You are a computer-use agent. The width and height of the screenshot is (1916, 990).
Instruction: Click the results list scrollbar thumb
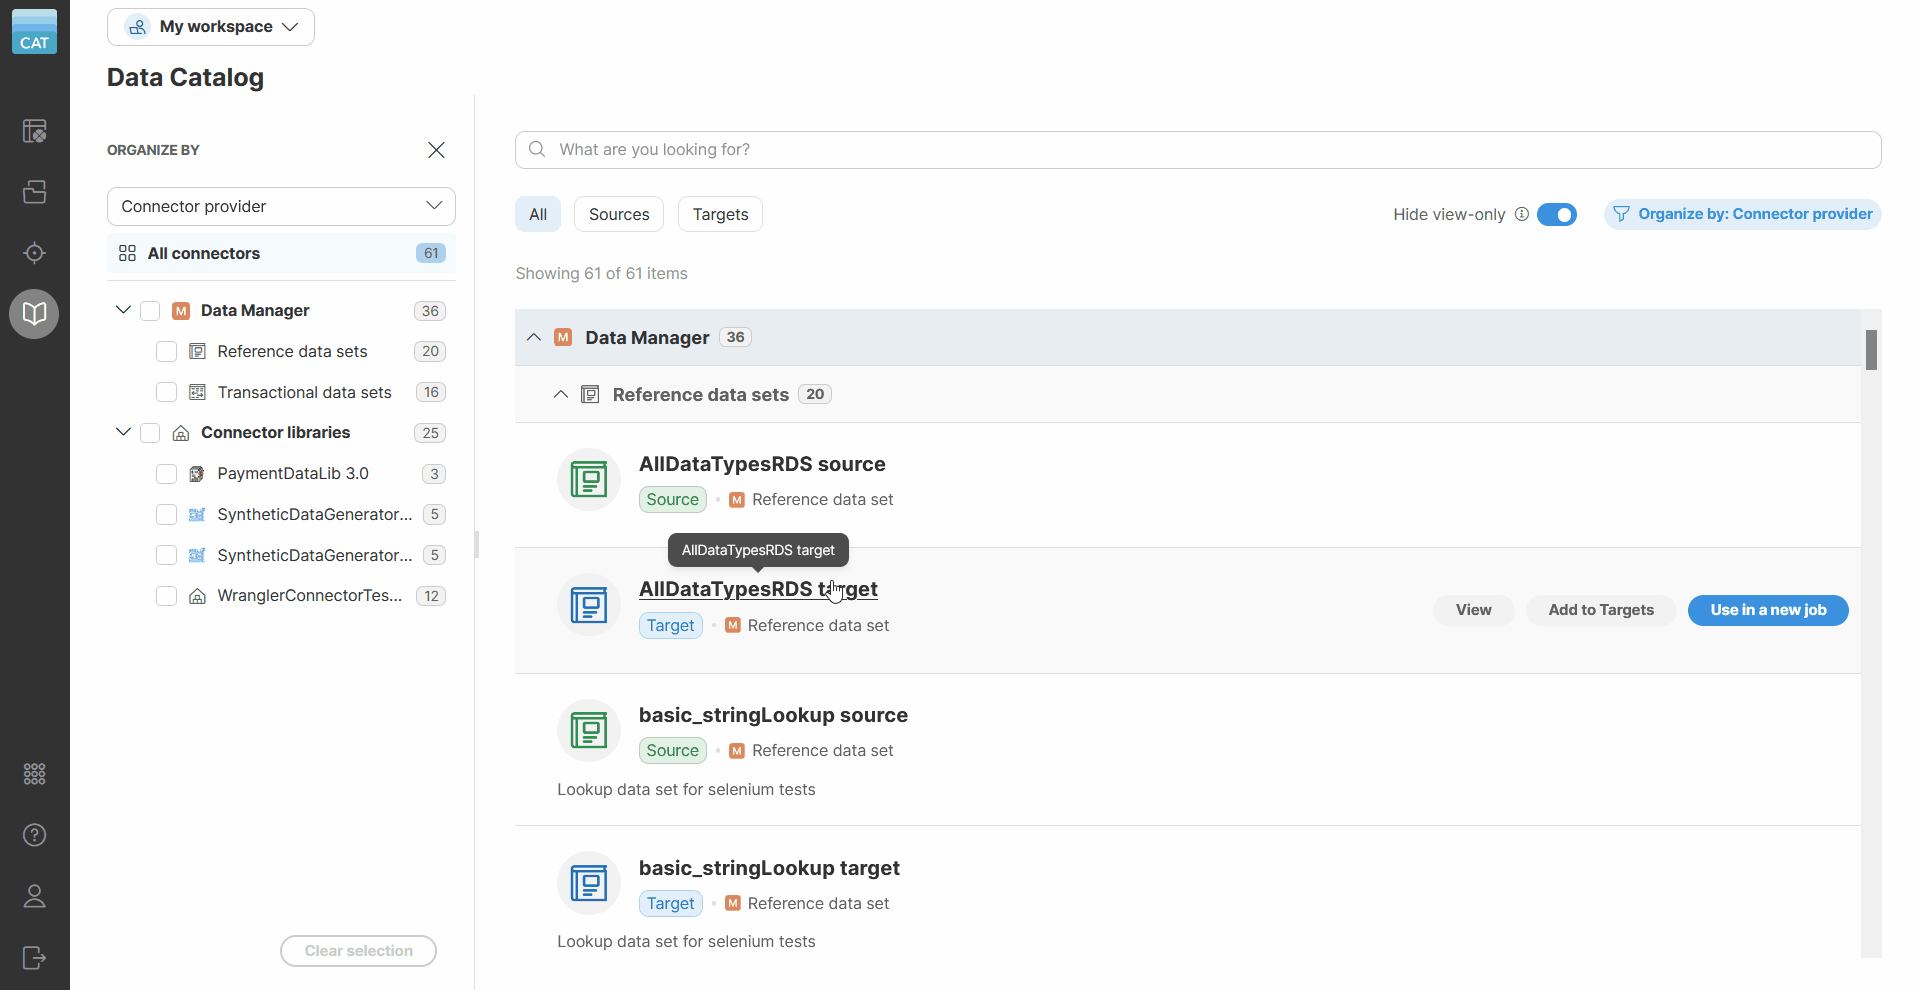click(x=1871, y=350)
